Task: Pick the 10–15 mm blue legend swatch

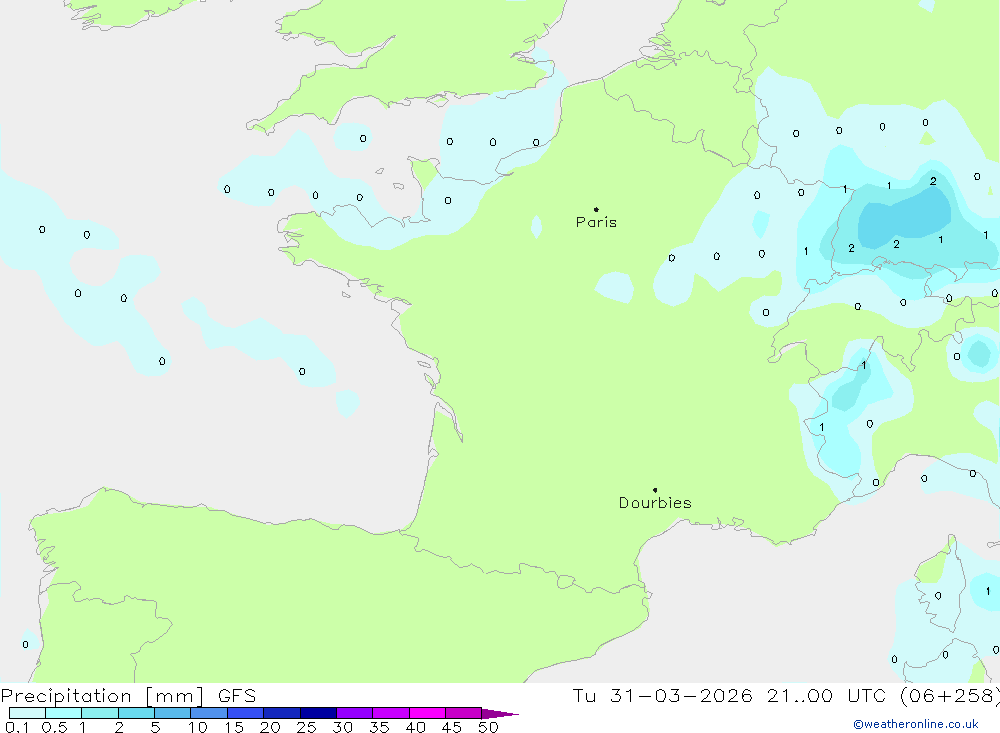Action: [x=209, y=713]
